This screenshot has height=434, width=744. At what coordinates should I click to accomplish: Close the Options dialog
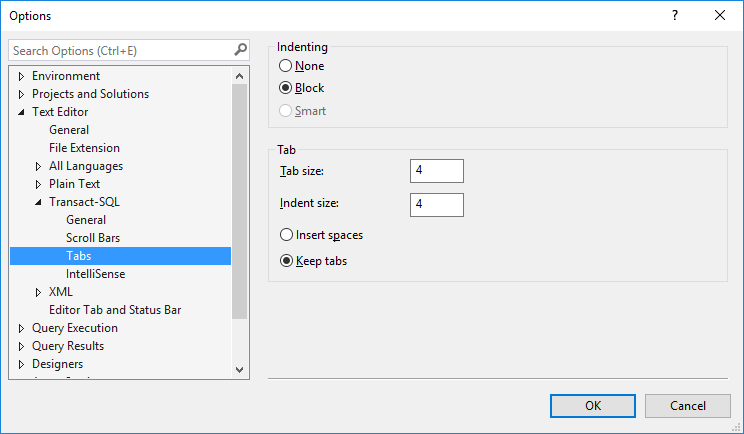(720, 15)
